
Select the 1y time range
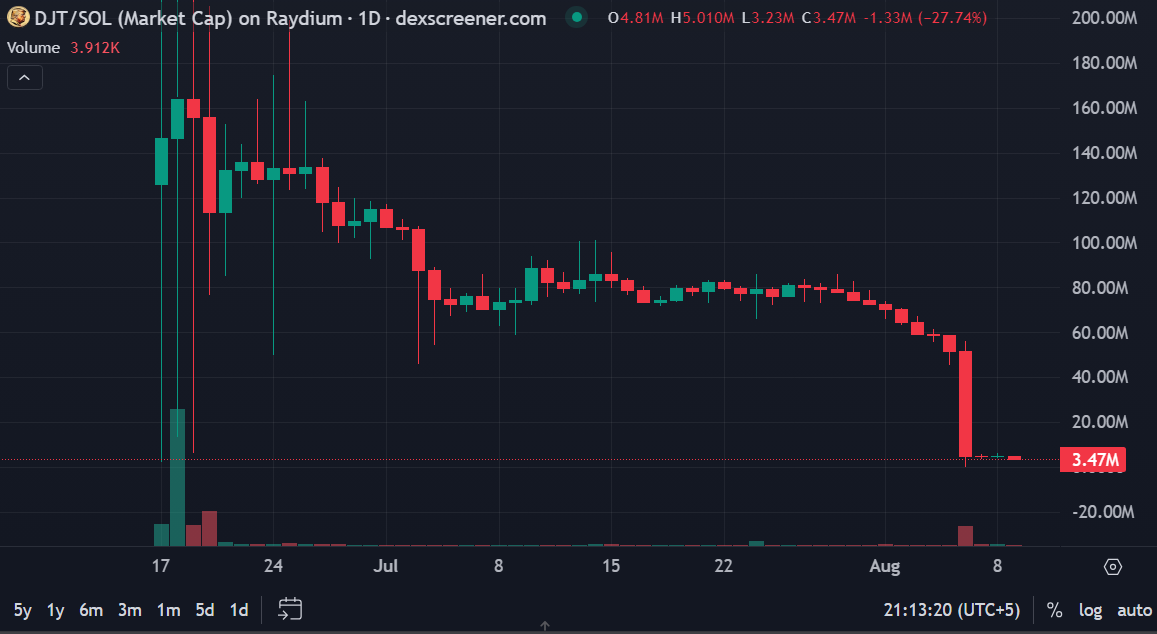click(x=55, y=610)
